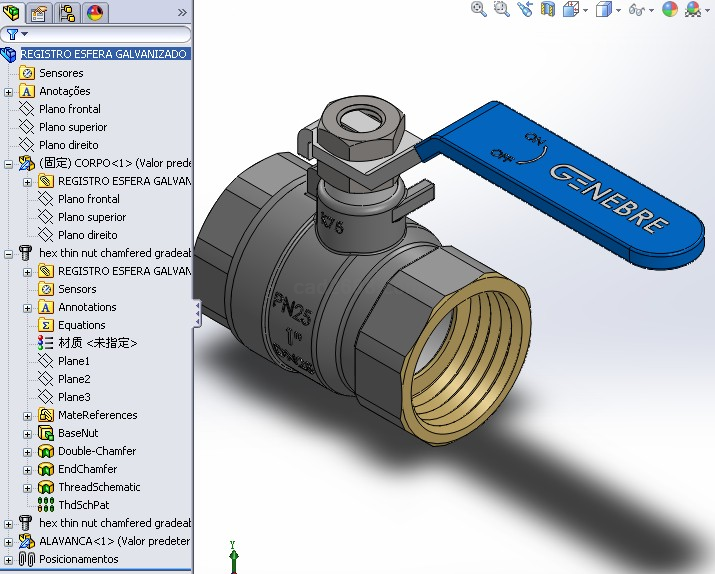This screenshot has height=574, width=715.
Task: Open the DisplayManager tab
Action: click(95, 13)
